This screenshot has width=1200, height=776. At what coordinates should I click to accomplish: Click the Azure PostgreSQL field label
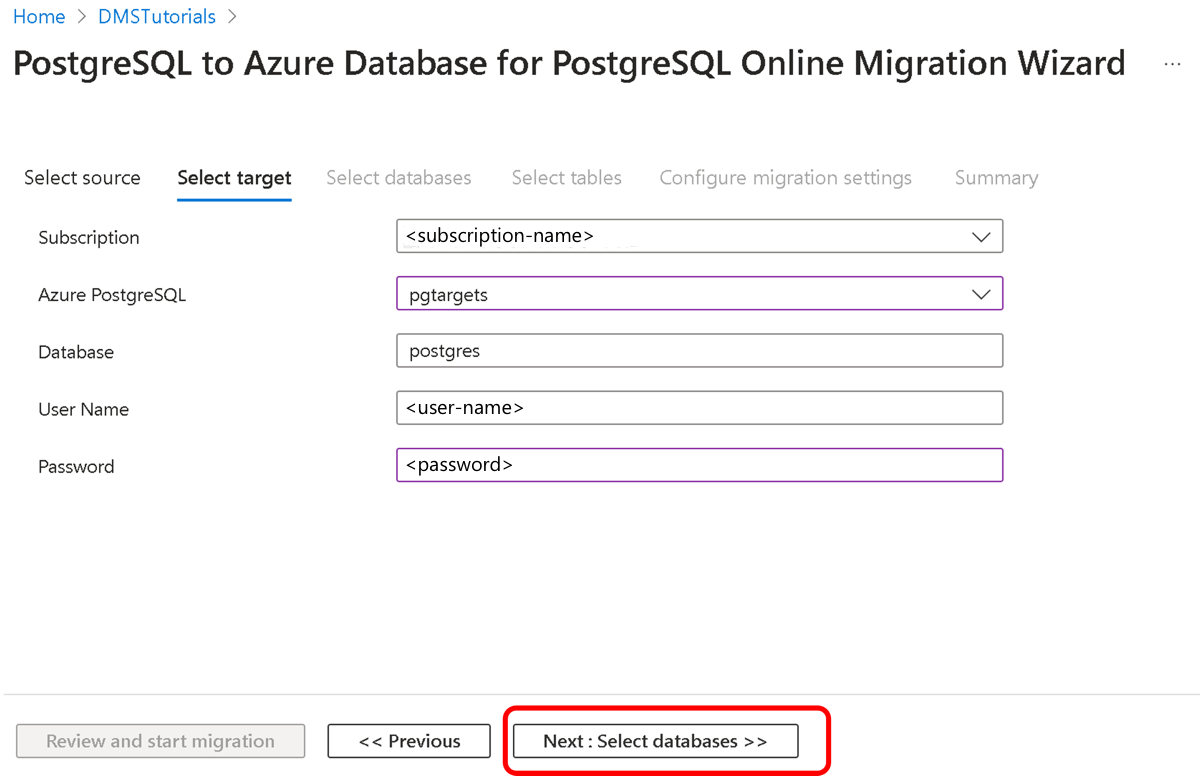pyautogui.click(x=112, y=295)
